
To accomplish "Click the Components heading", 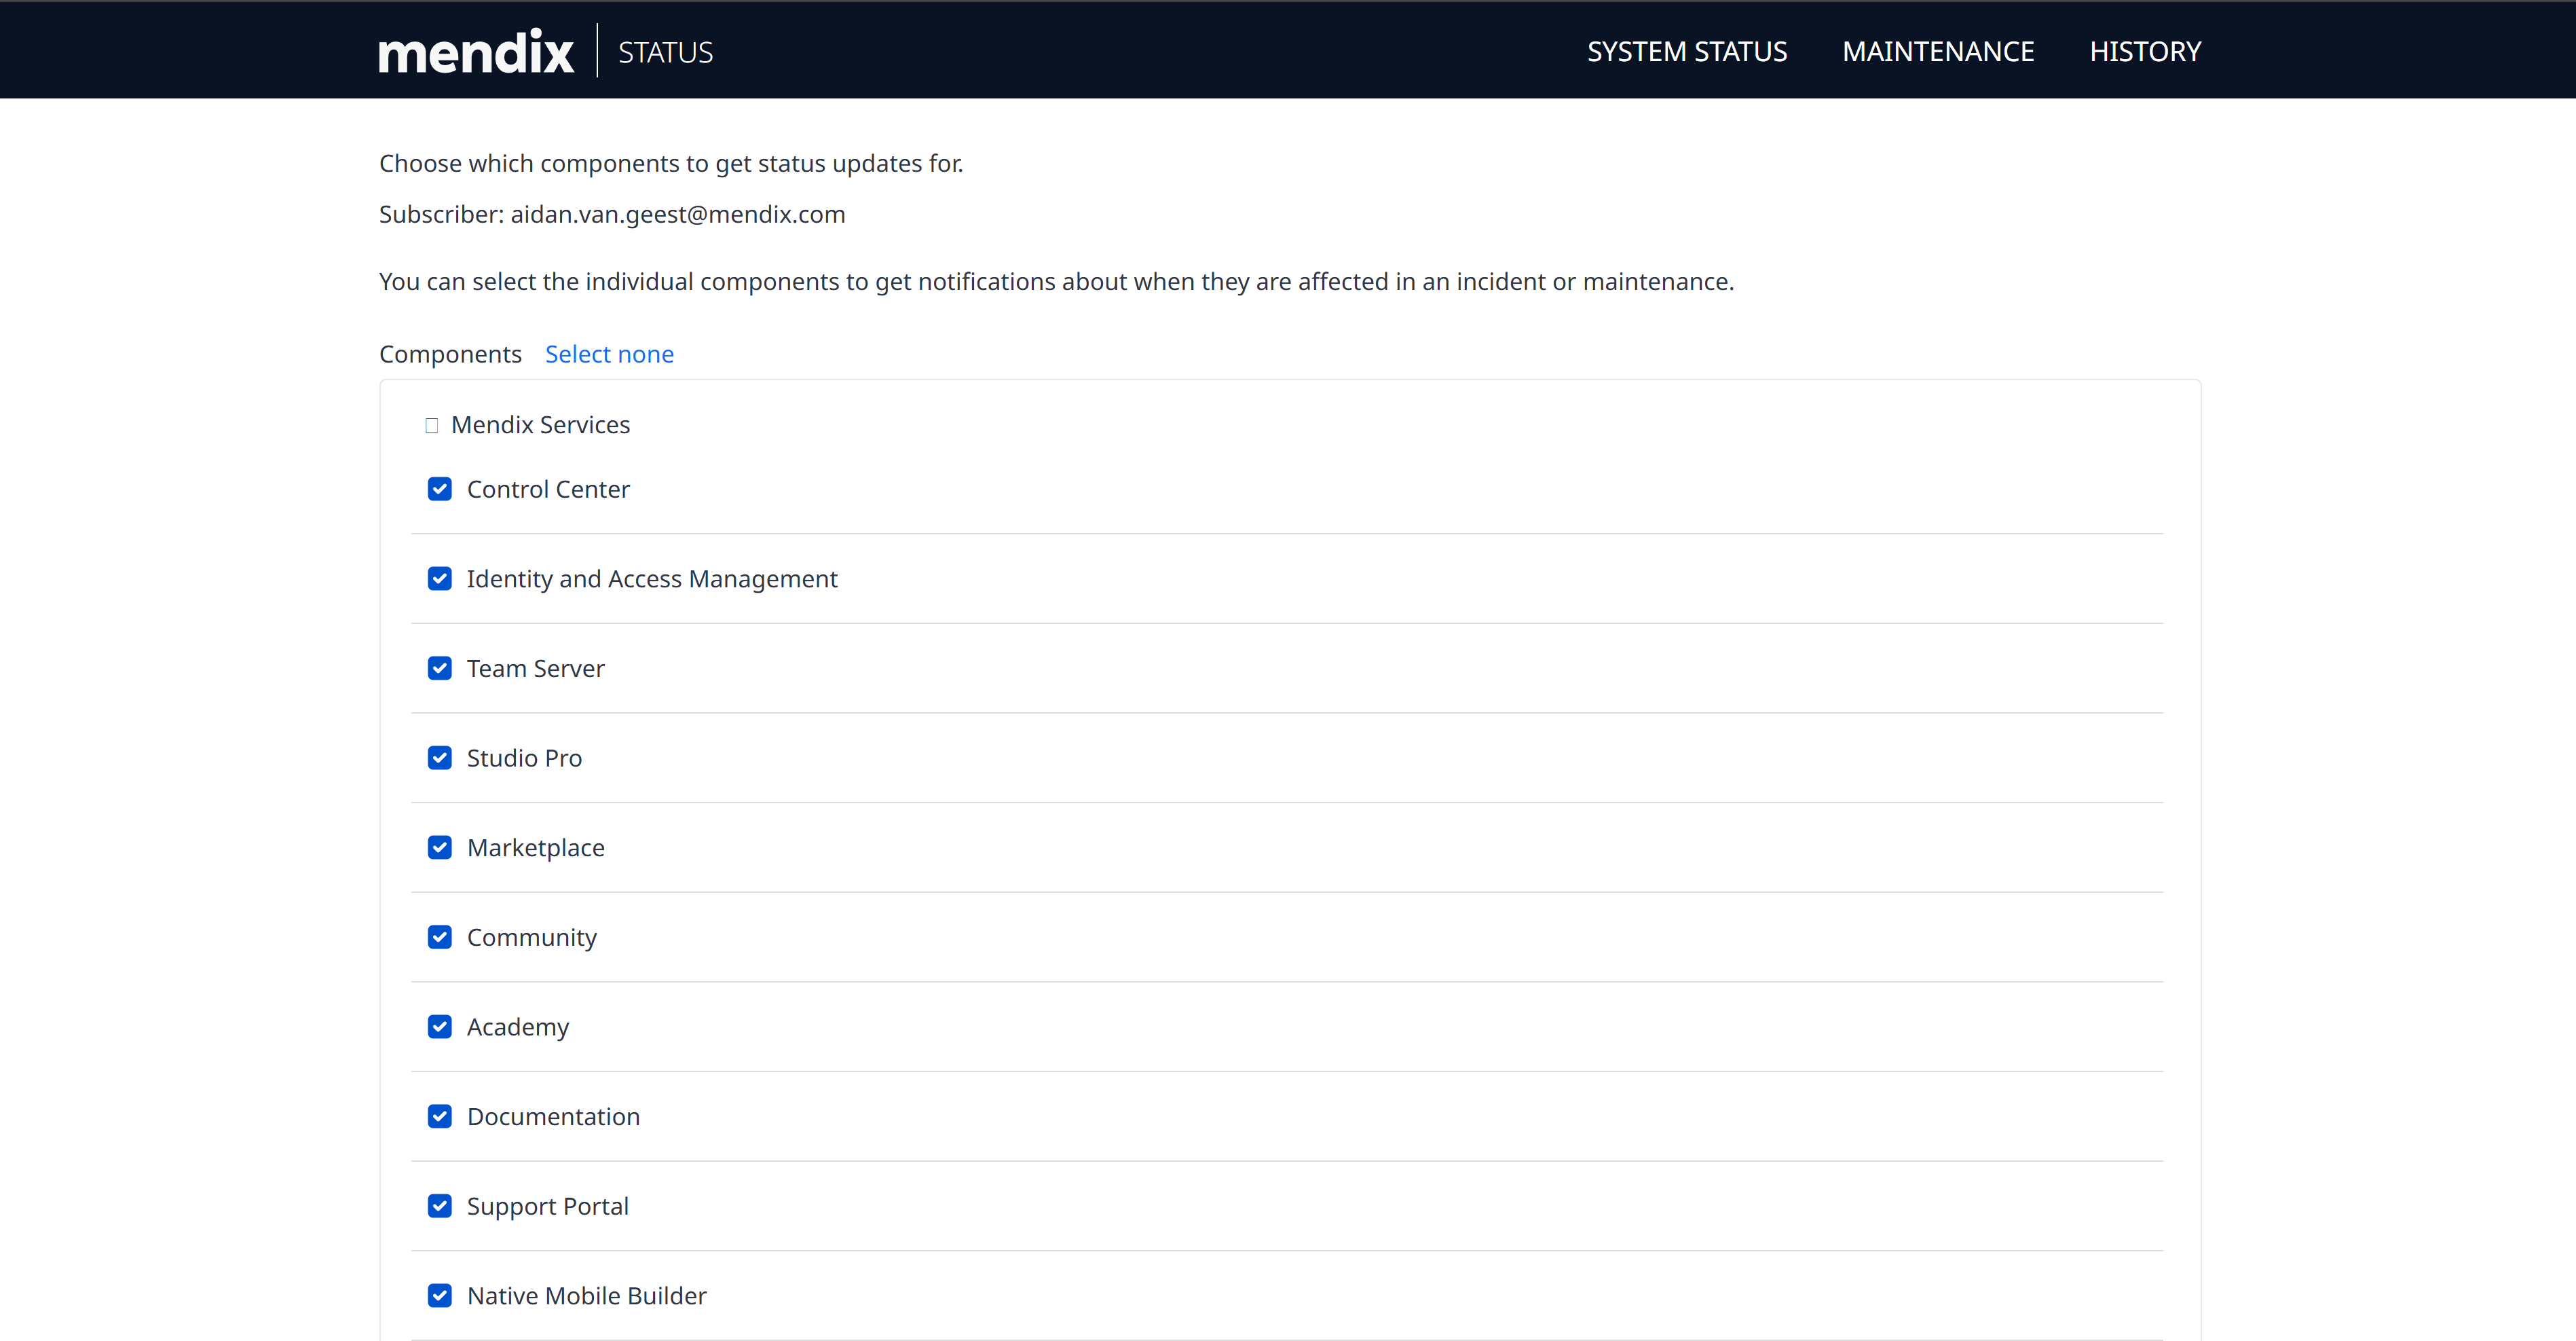I will coord(450,354).
